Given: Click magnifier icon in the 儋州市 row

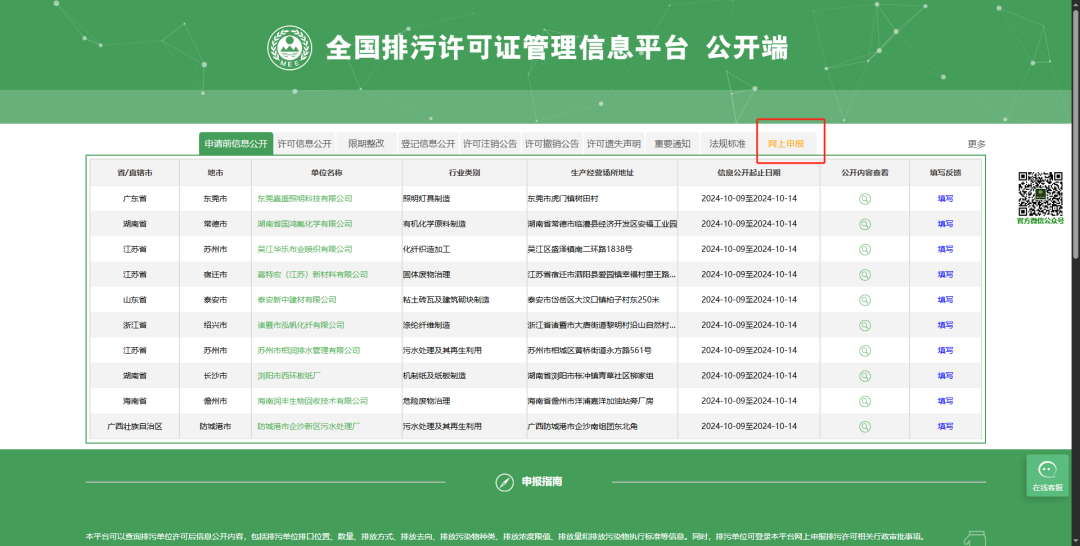Looking at the screenshot, I should tap(865, 401).
